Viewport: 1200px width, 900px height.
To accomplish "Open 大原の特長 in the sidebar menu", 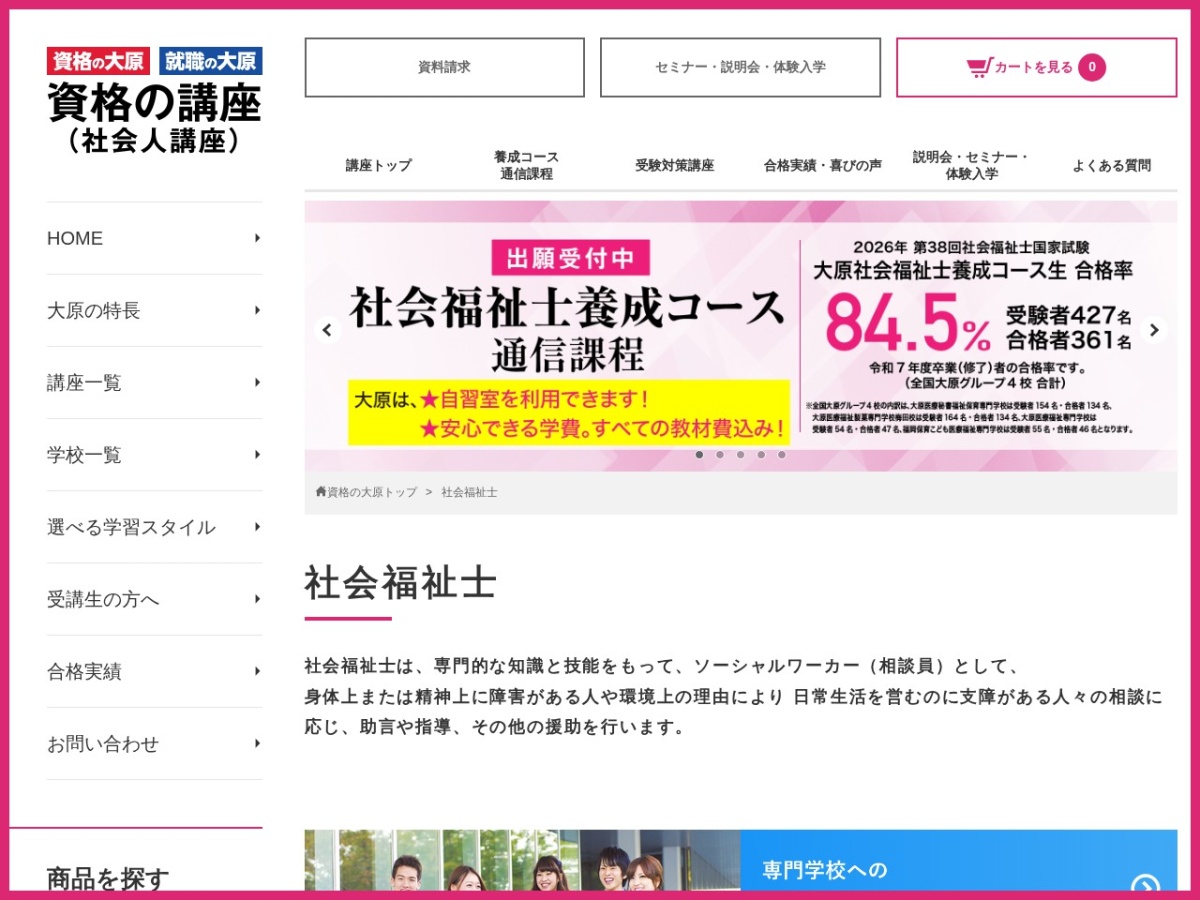I will (155, 310).
